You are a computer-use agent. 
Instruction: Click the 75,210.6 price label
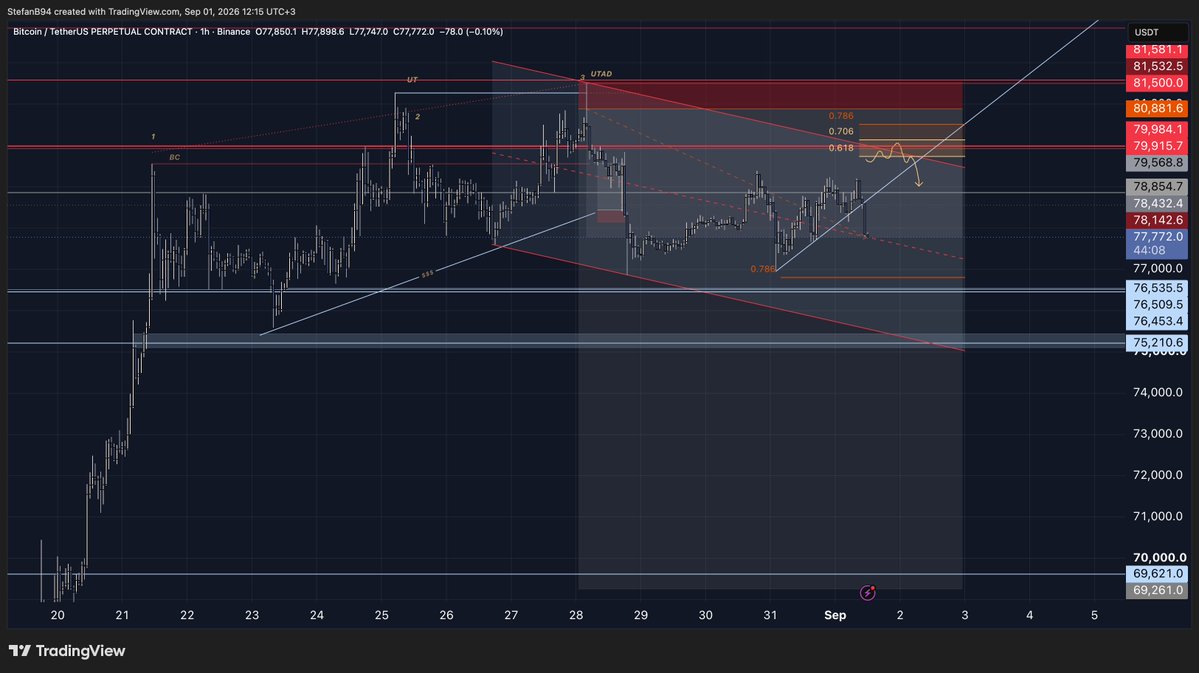(1158, 343)
